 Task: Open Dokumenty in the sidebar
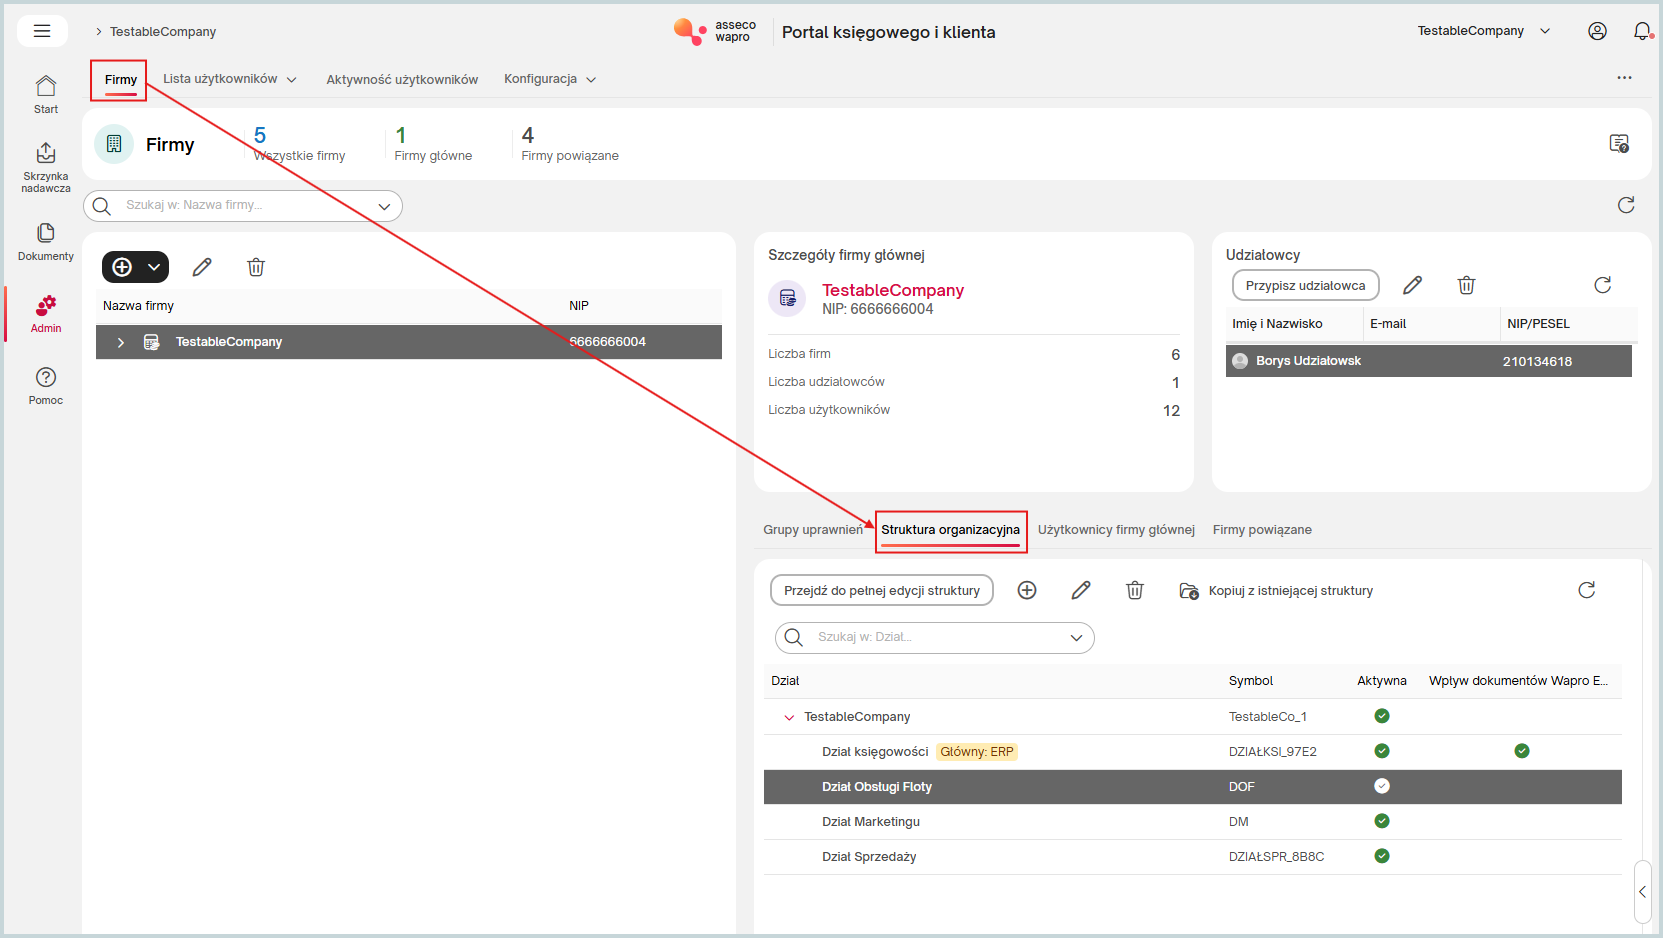[x=46, y=242]
